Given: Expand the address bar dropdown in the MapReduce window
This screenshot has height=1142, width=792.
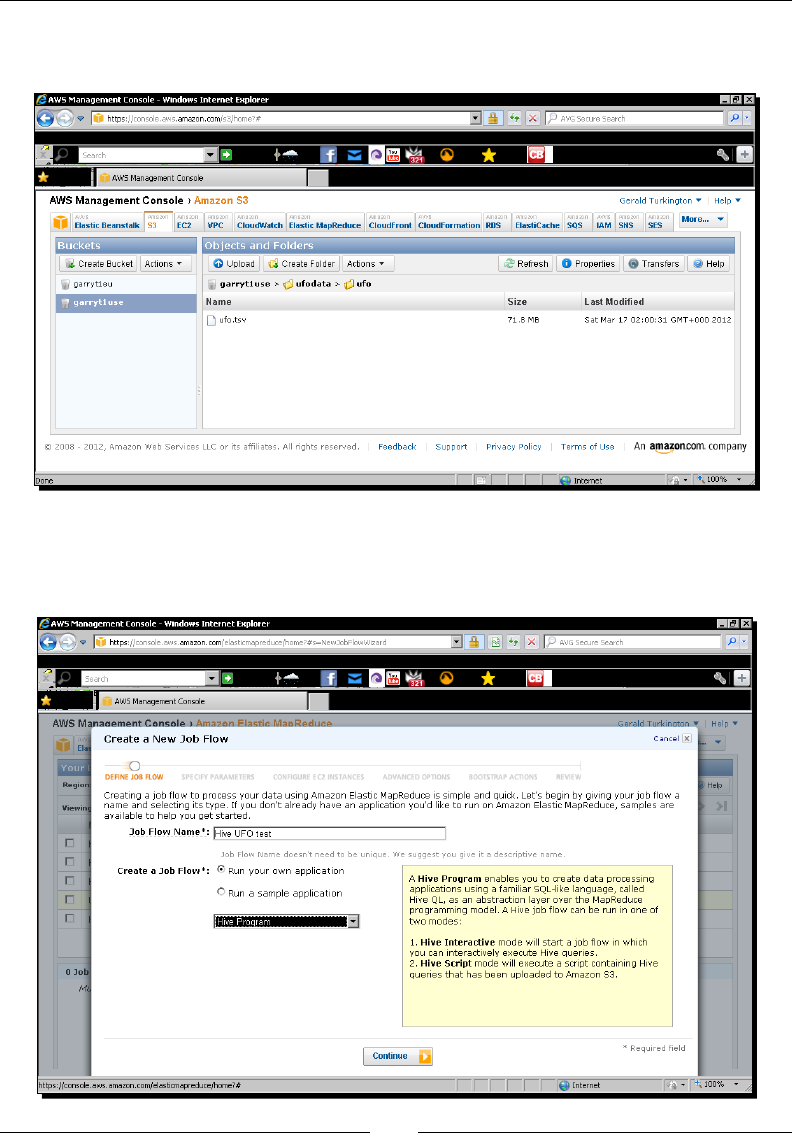Looking at the screenshot, I should 457,642.
